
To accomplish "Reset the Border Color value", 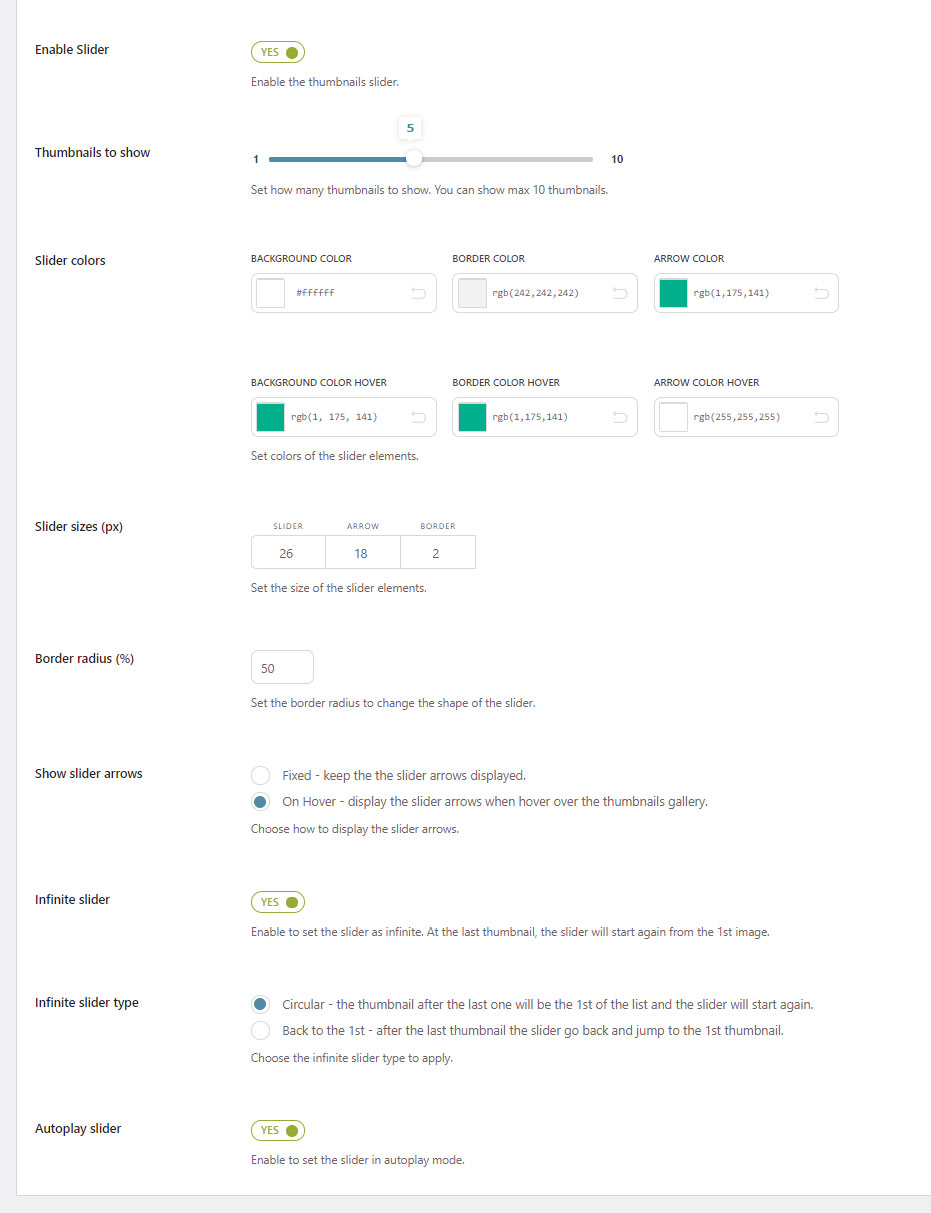I will 619,293.
